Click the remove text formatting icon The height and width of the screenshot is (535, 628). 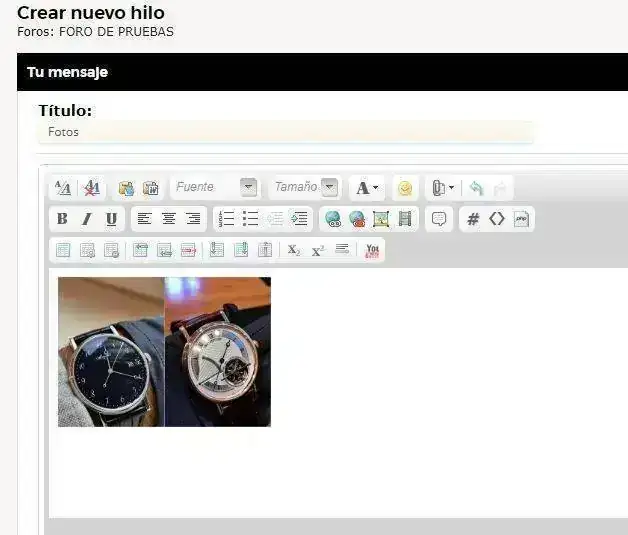(x=92, y=187)
